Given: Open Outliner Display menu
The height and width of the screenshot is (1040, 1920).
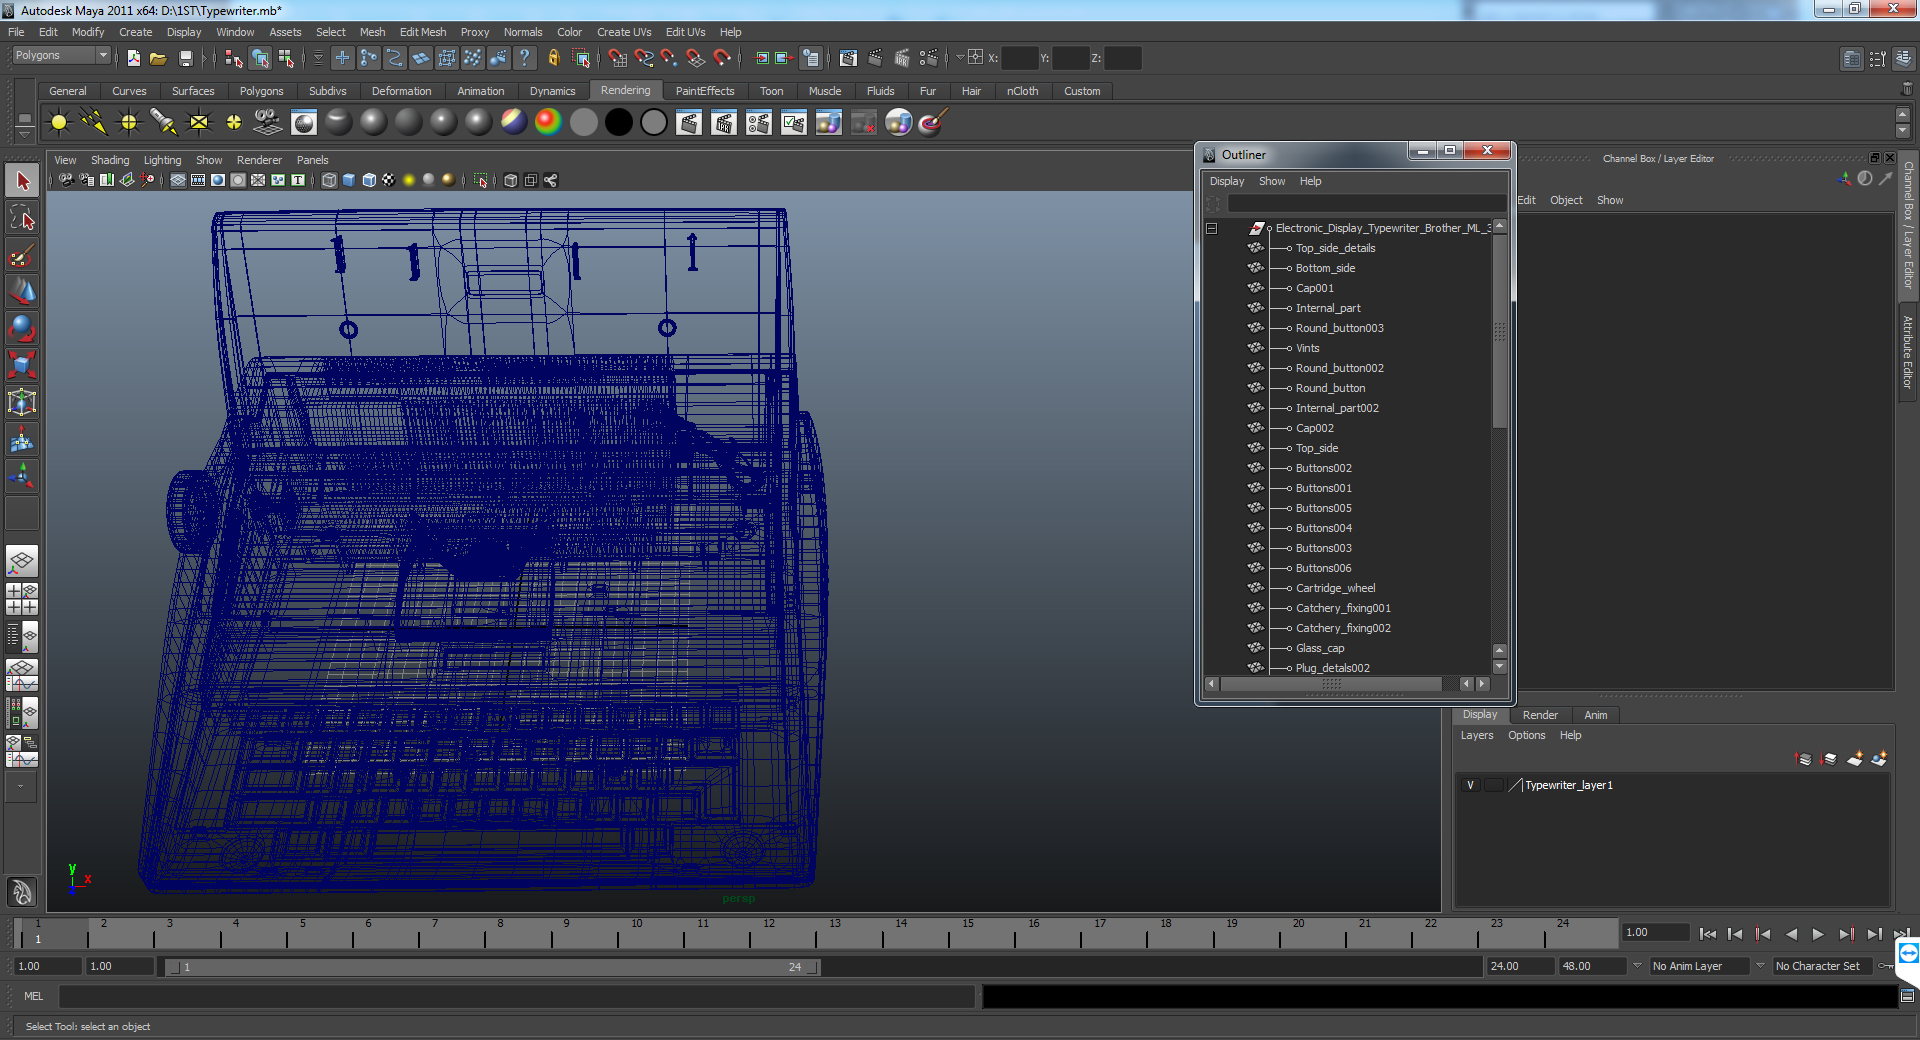Looking at the screenshot, I should [1227, 181].
